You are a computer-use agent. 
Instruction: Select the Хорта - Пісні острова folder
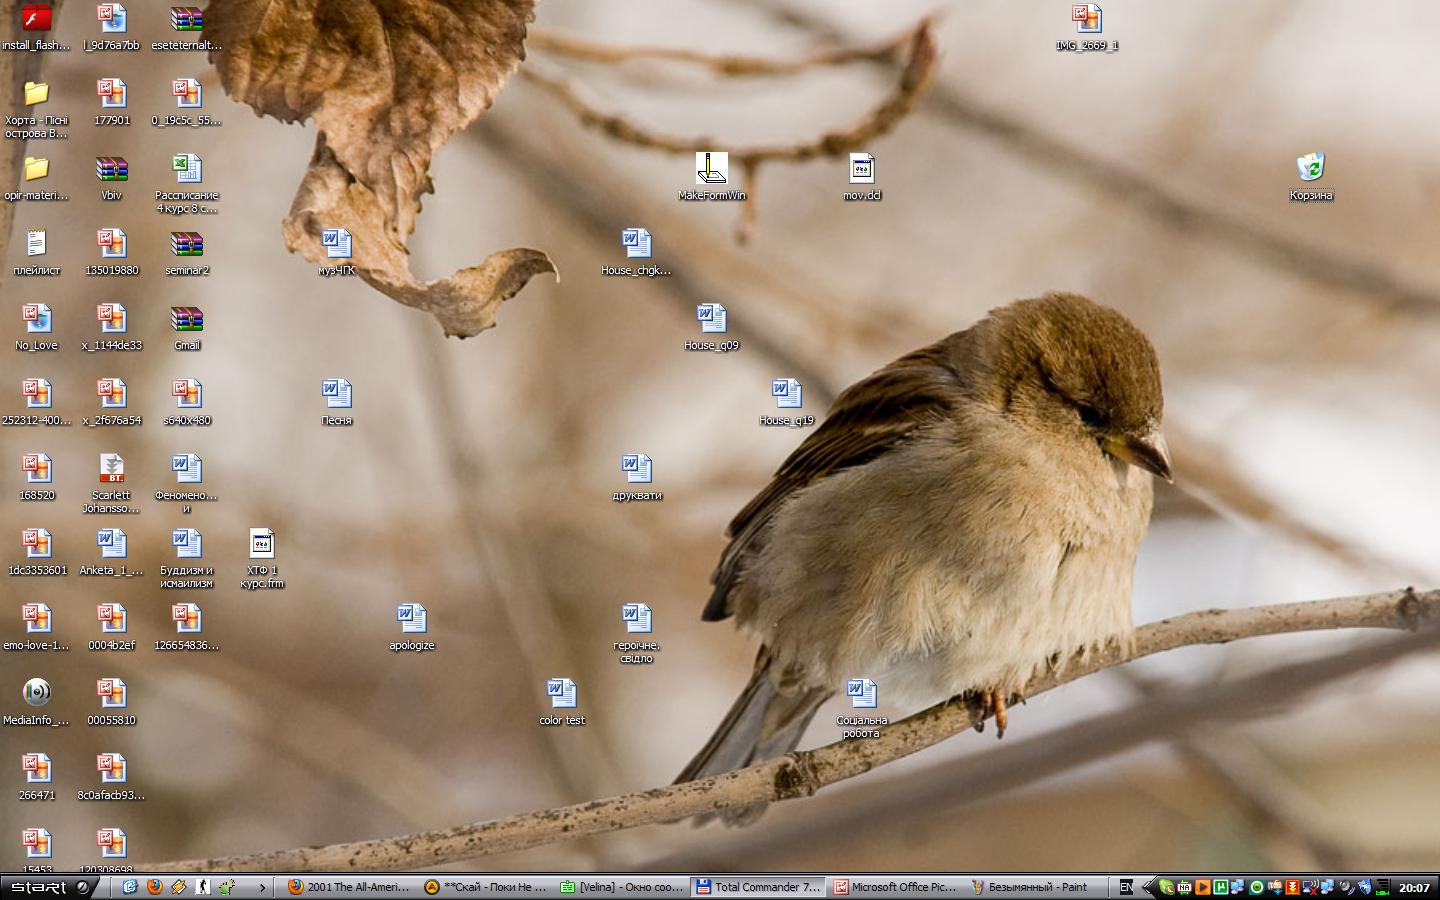(37, 108)
